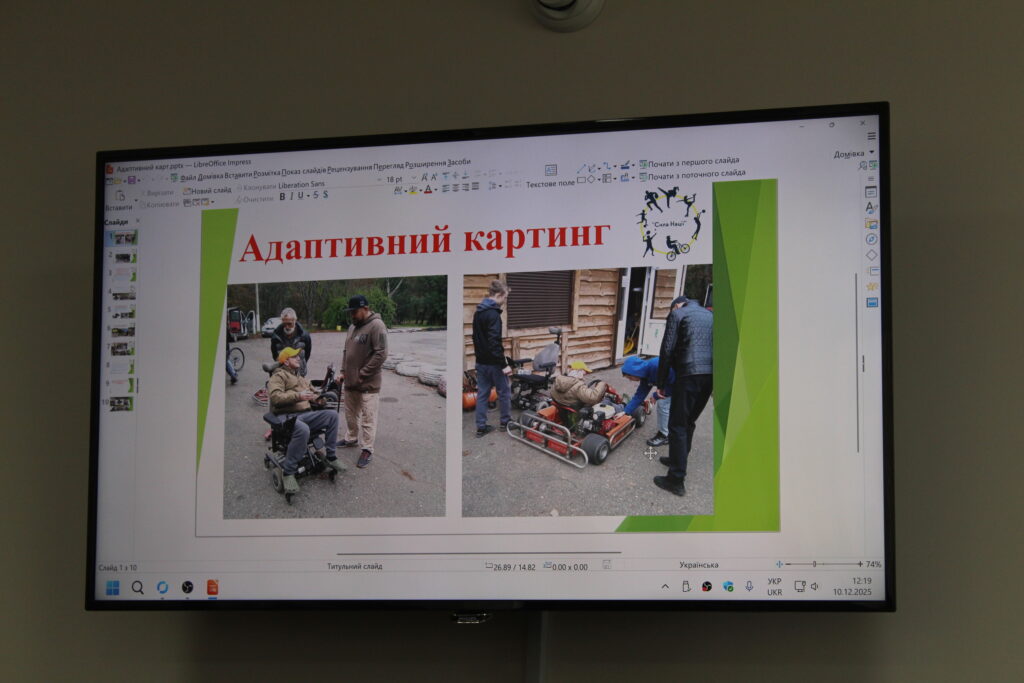Toggle Bold formatting
The height and width of the screenshot is (683, 1024).
(x=282, y=196)
